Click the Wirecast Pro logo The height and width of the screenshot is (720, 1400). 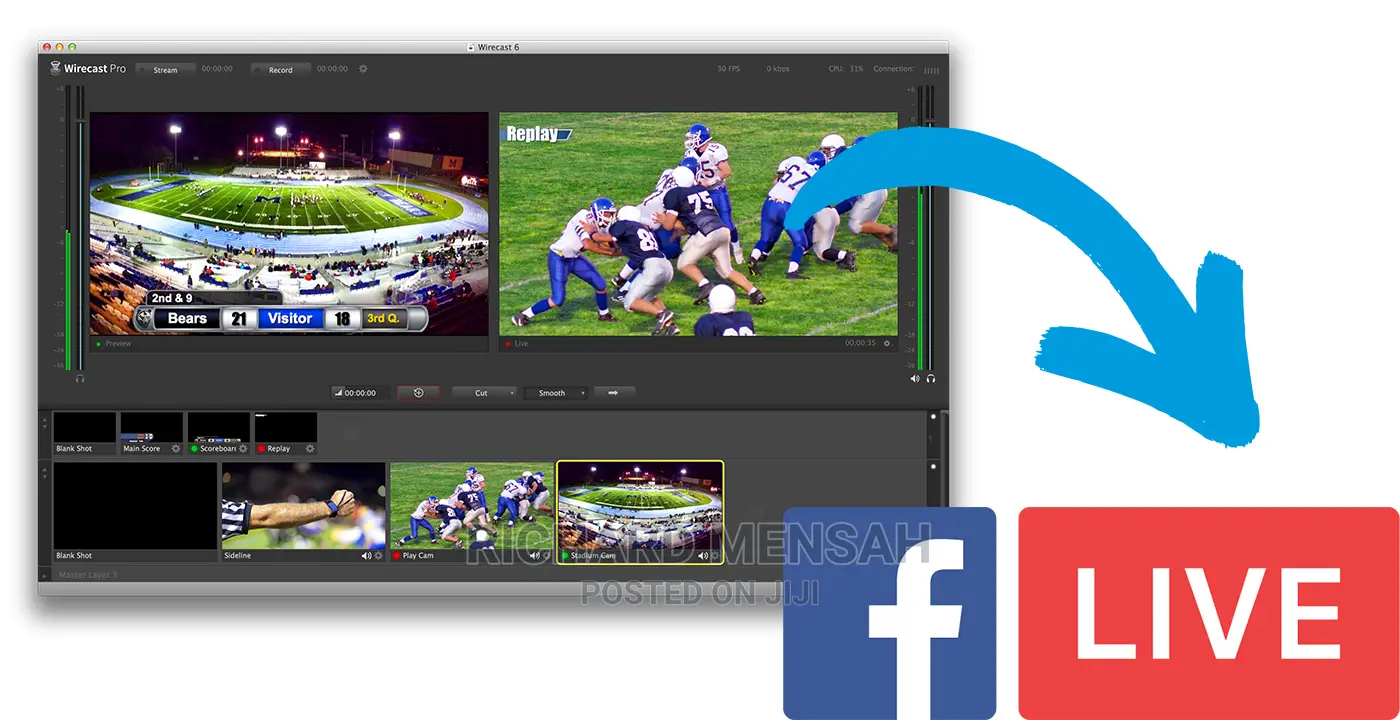(x=89, y=69)
